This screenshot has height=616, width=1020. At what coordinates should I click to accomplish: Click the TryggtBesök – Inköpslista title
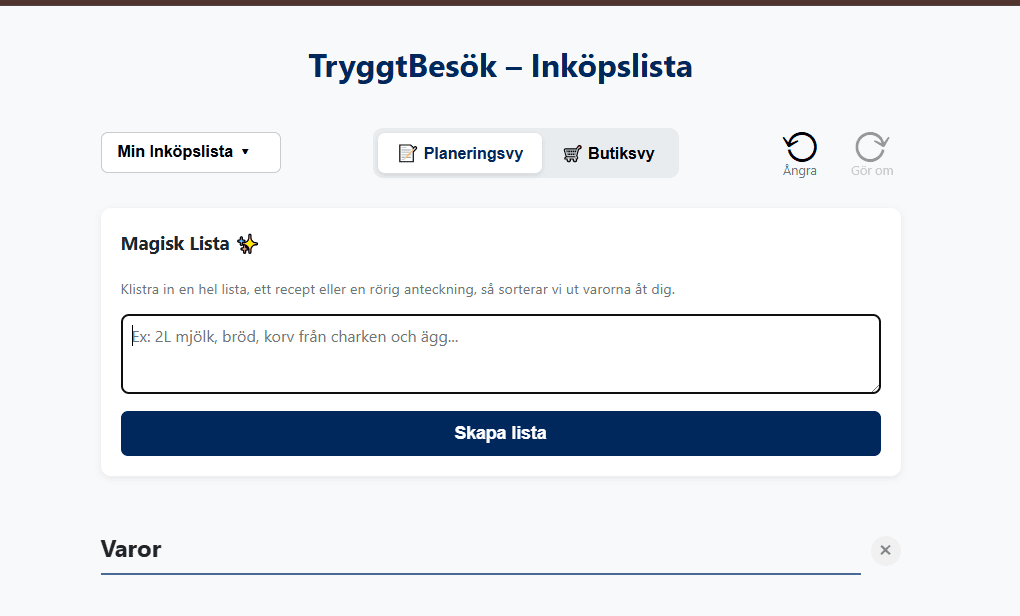(499, 66)
